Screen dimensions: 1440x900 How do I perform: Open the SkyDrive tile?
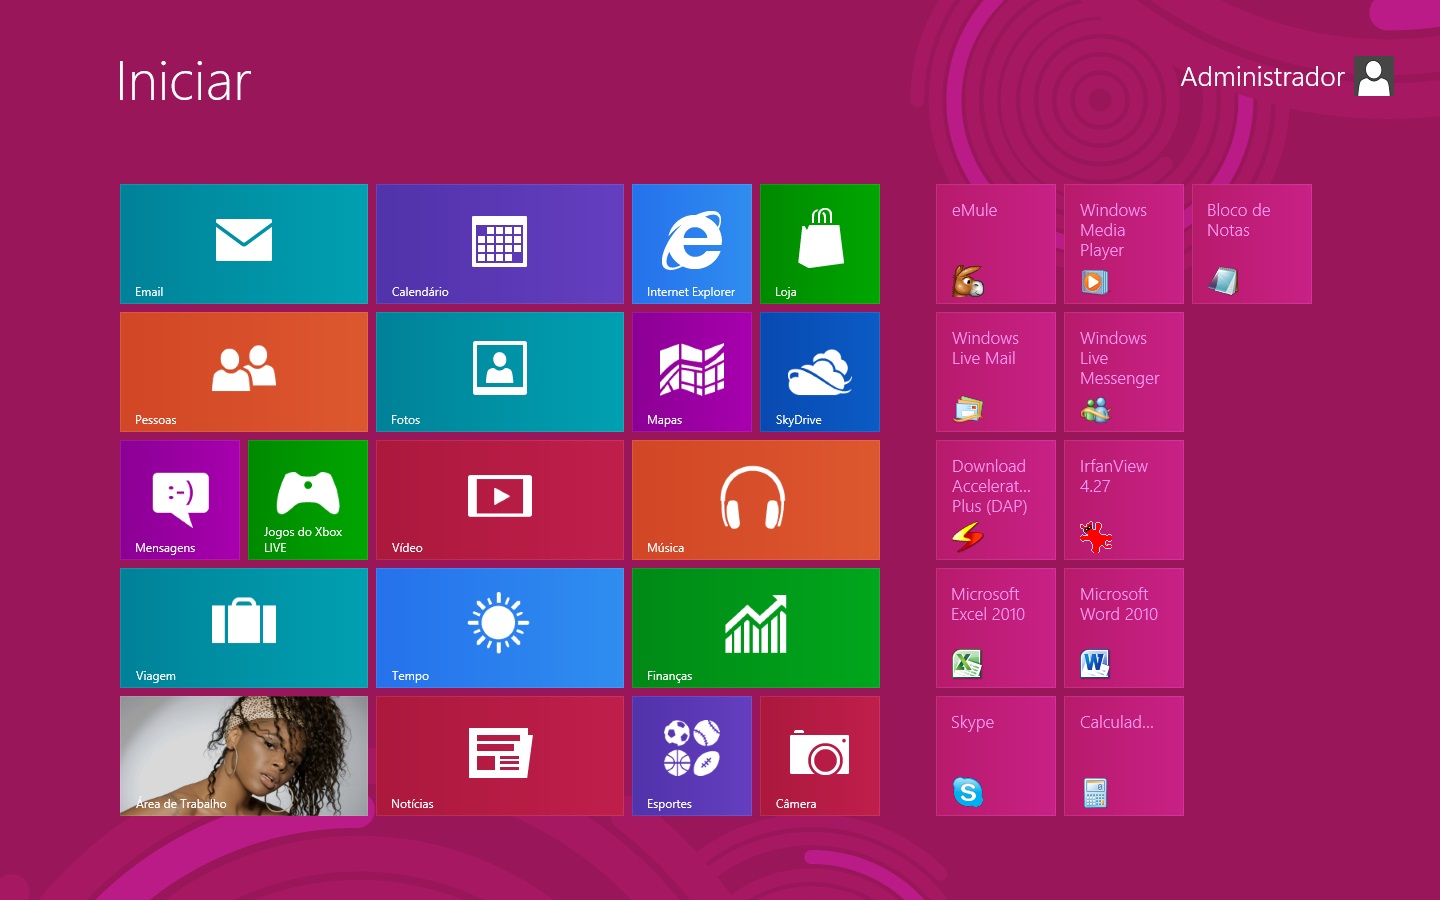pos(819,371)
